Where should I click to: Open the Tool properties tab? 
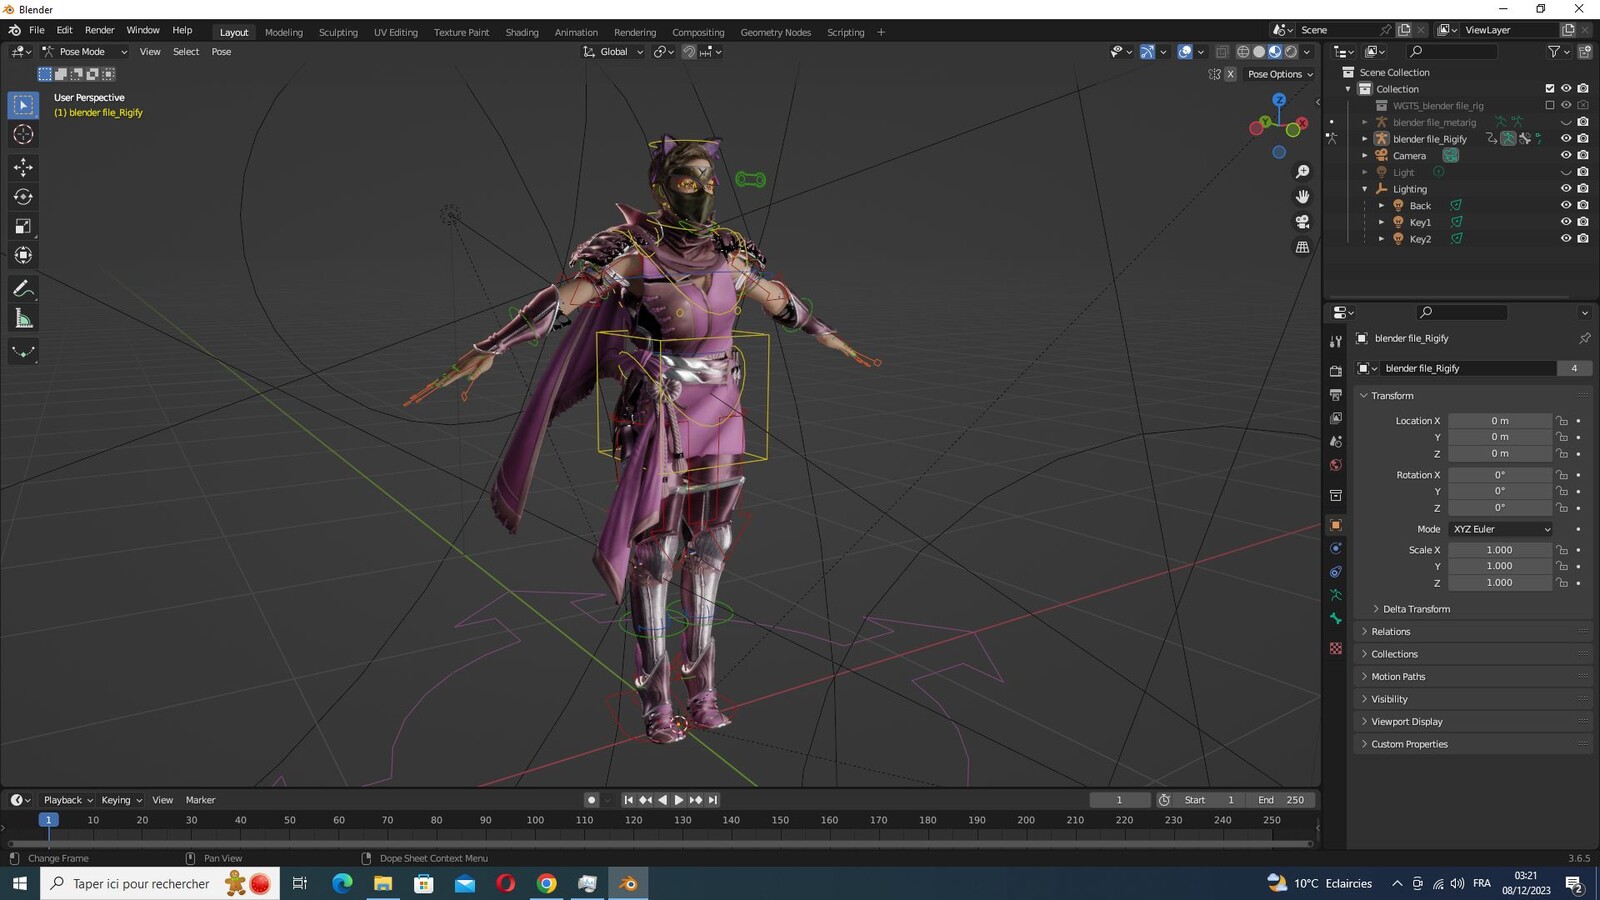coord(1335,342)
